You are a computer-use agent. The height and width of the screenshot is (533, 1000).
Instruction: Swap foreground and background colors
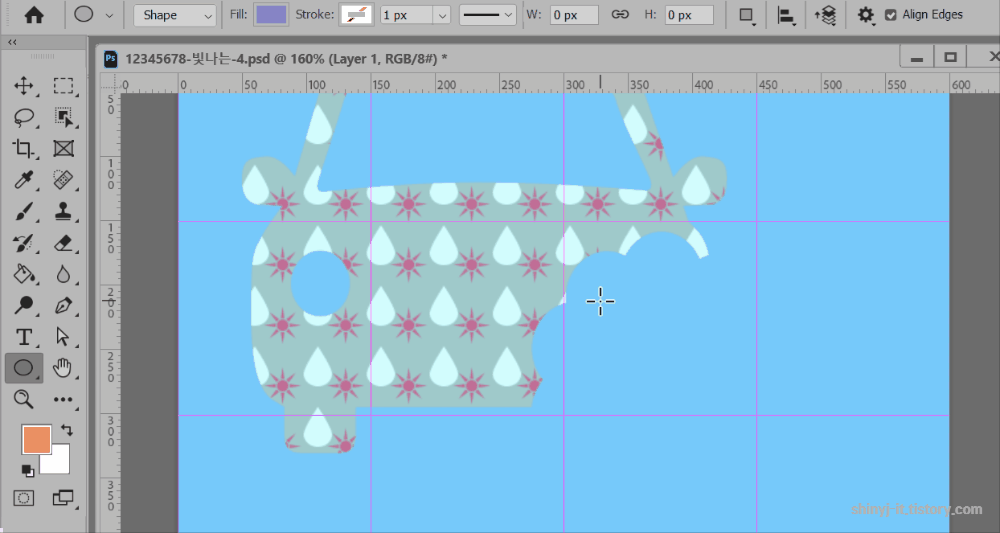tap(66, 430)
